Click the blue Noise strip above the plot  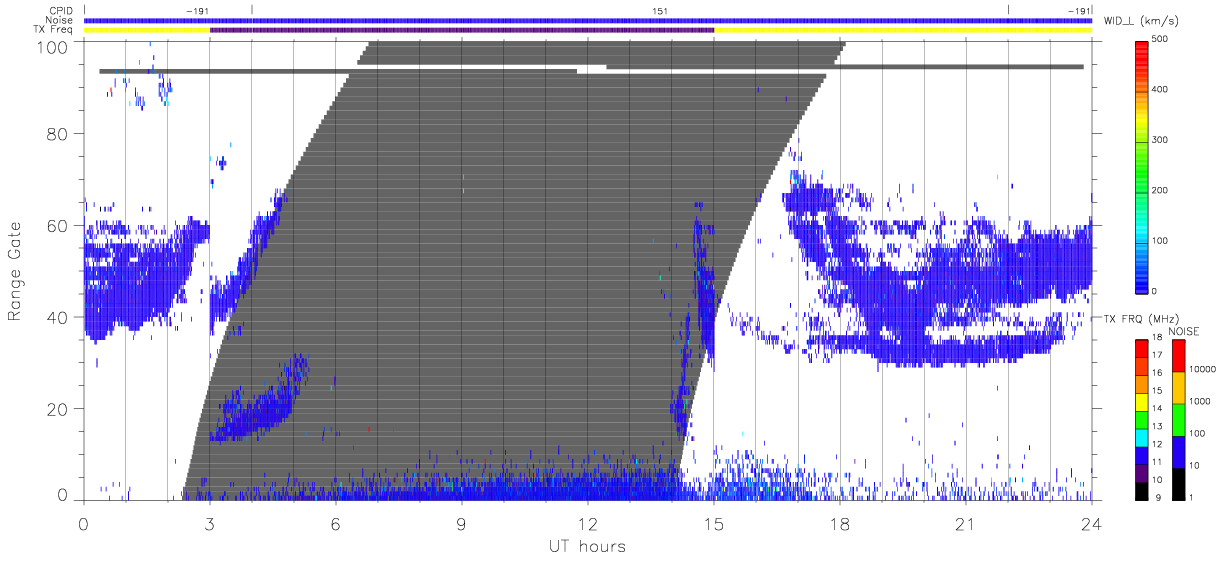[588, 20]
